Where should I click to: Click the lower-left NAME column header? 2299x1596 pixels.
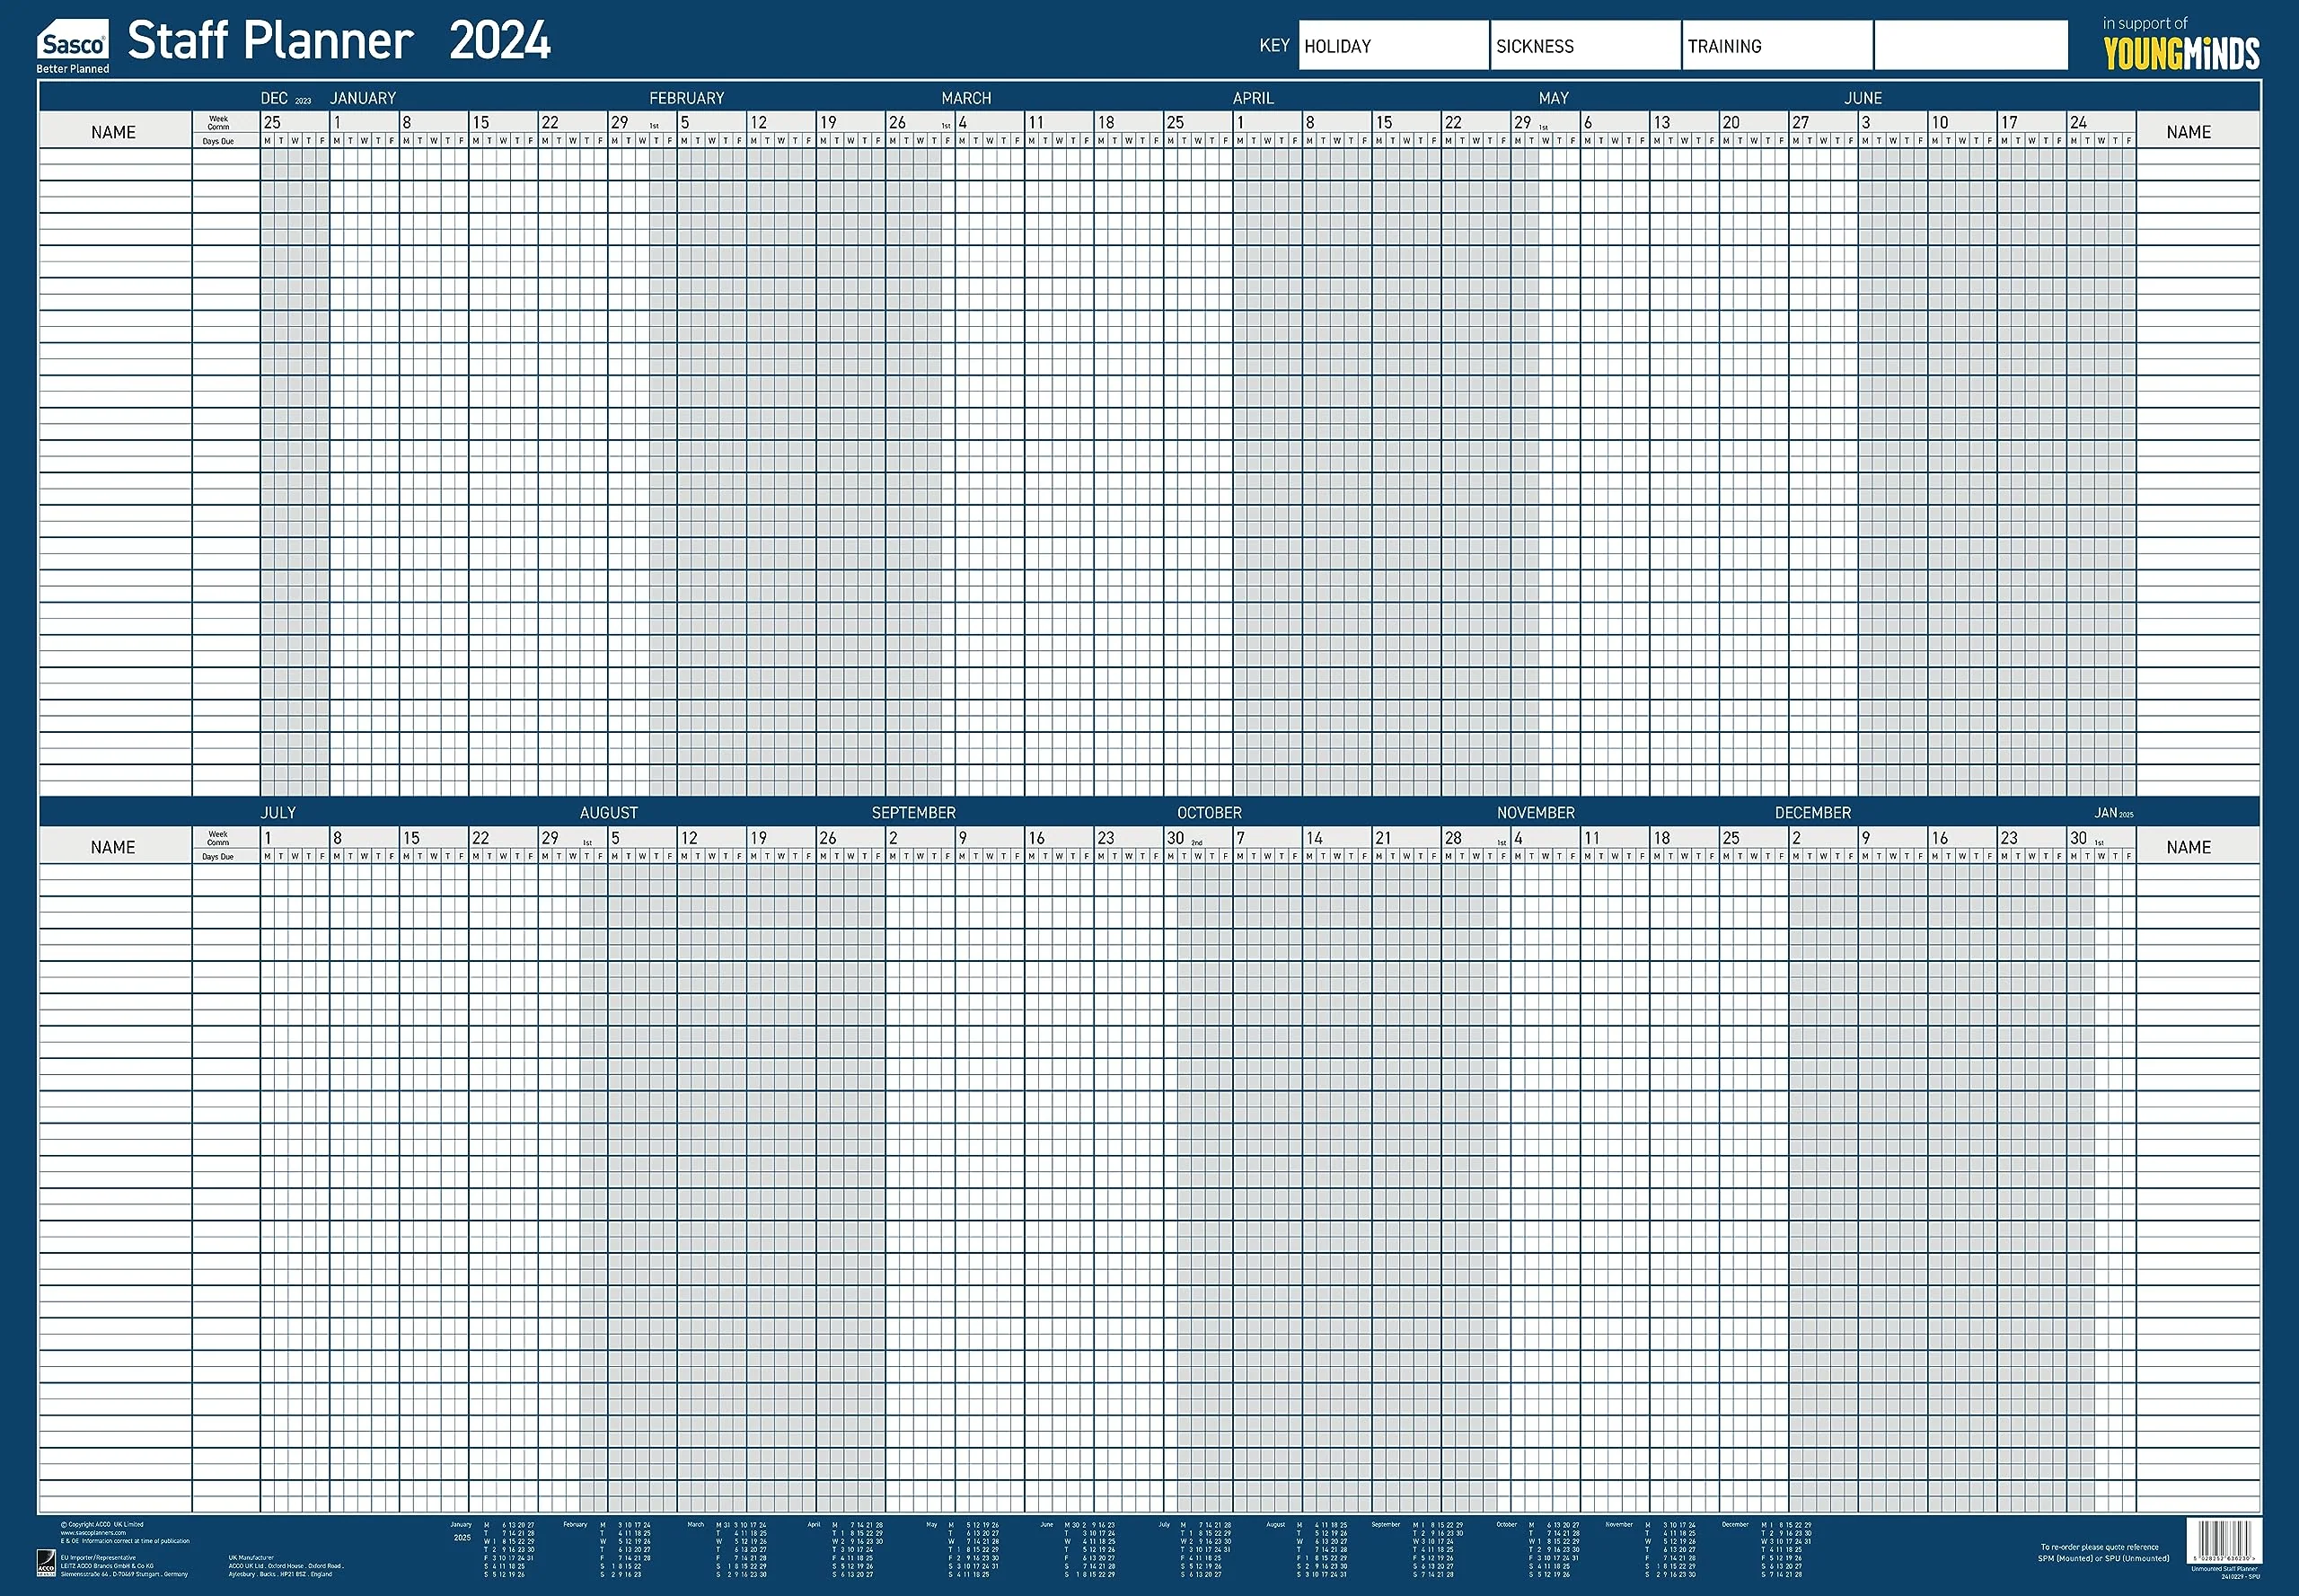[x=114, y=847]
